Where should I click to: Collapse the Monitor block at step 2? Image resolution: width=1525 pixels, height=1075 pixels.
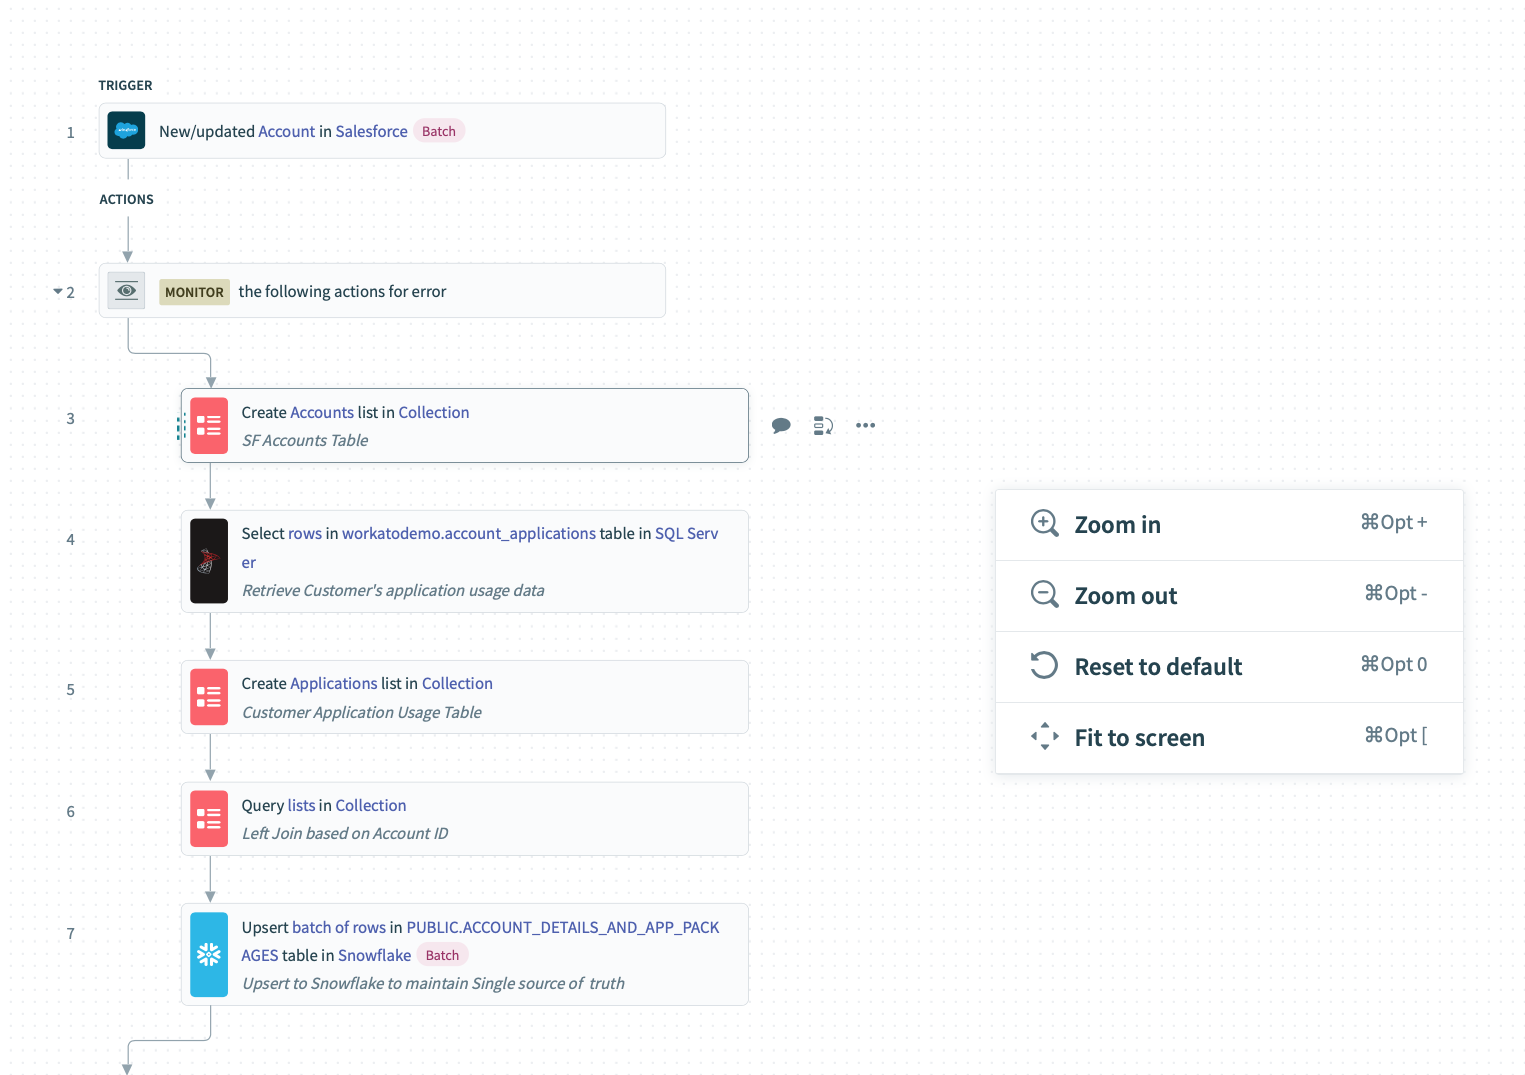pos(58,292)
